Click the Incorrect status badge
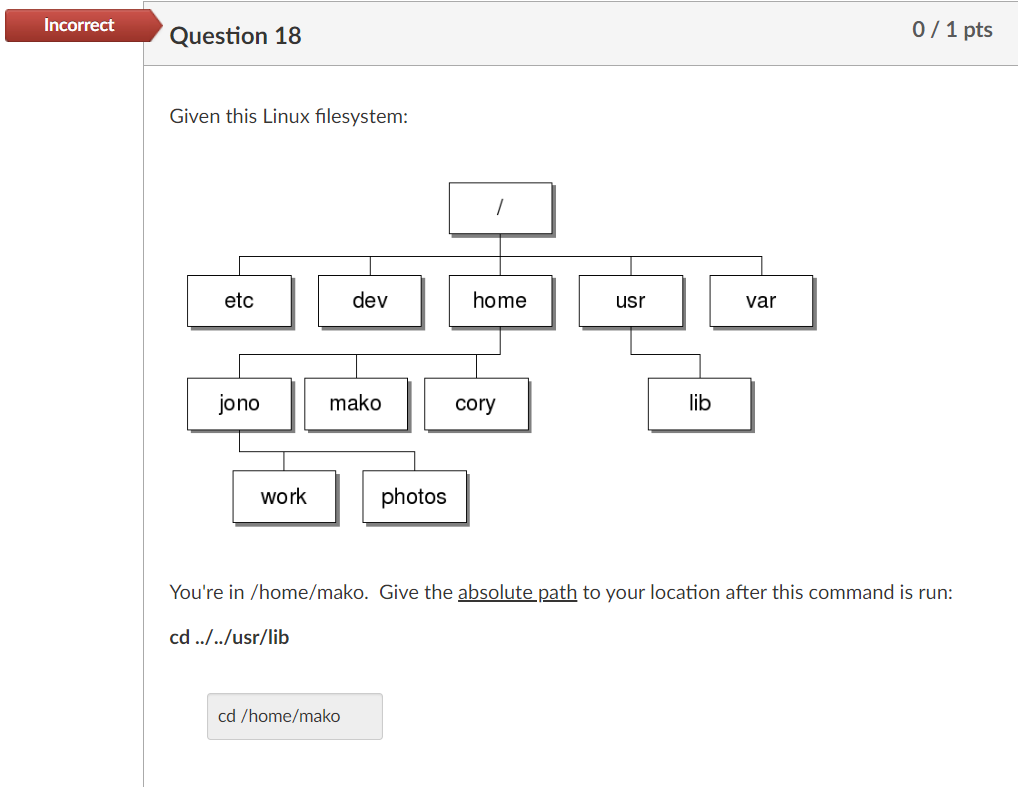The height and width of the screenshot is (787, 1018). 79,25
